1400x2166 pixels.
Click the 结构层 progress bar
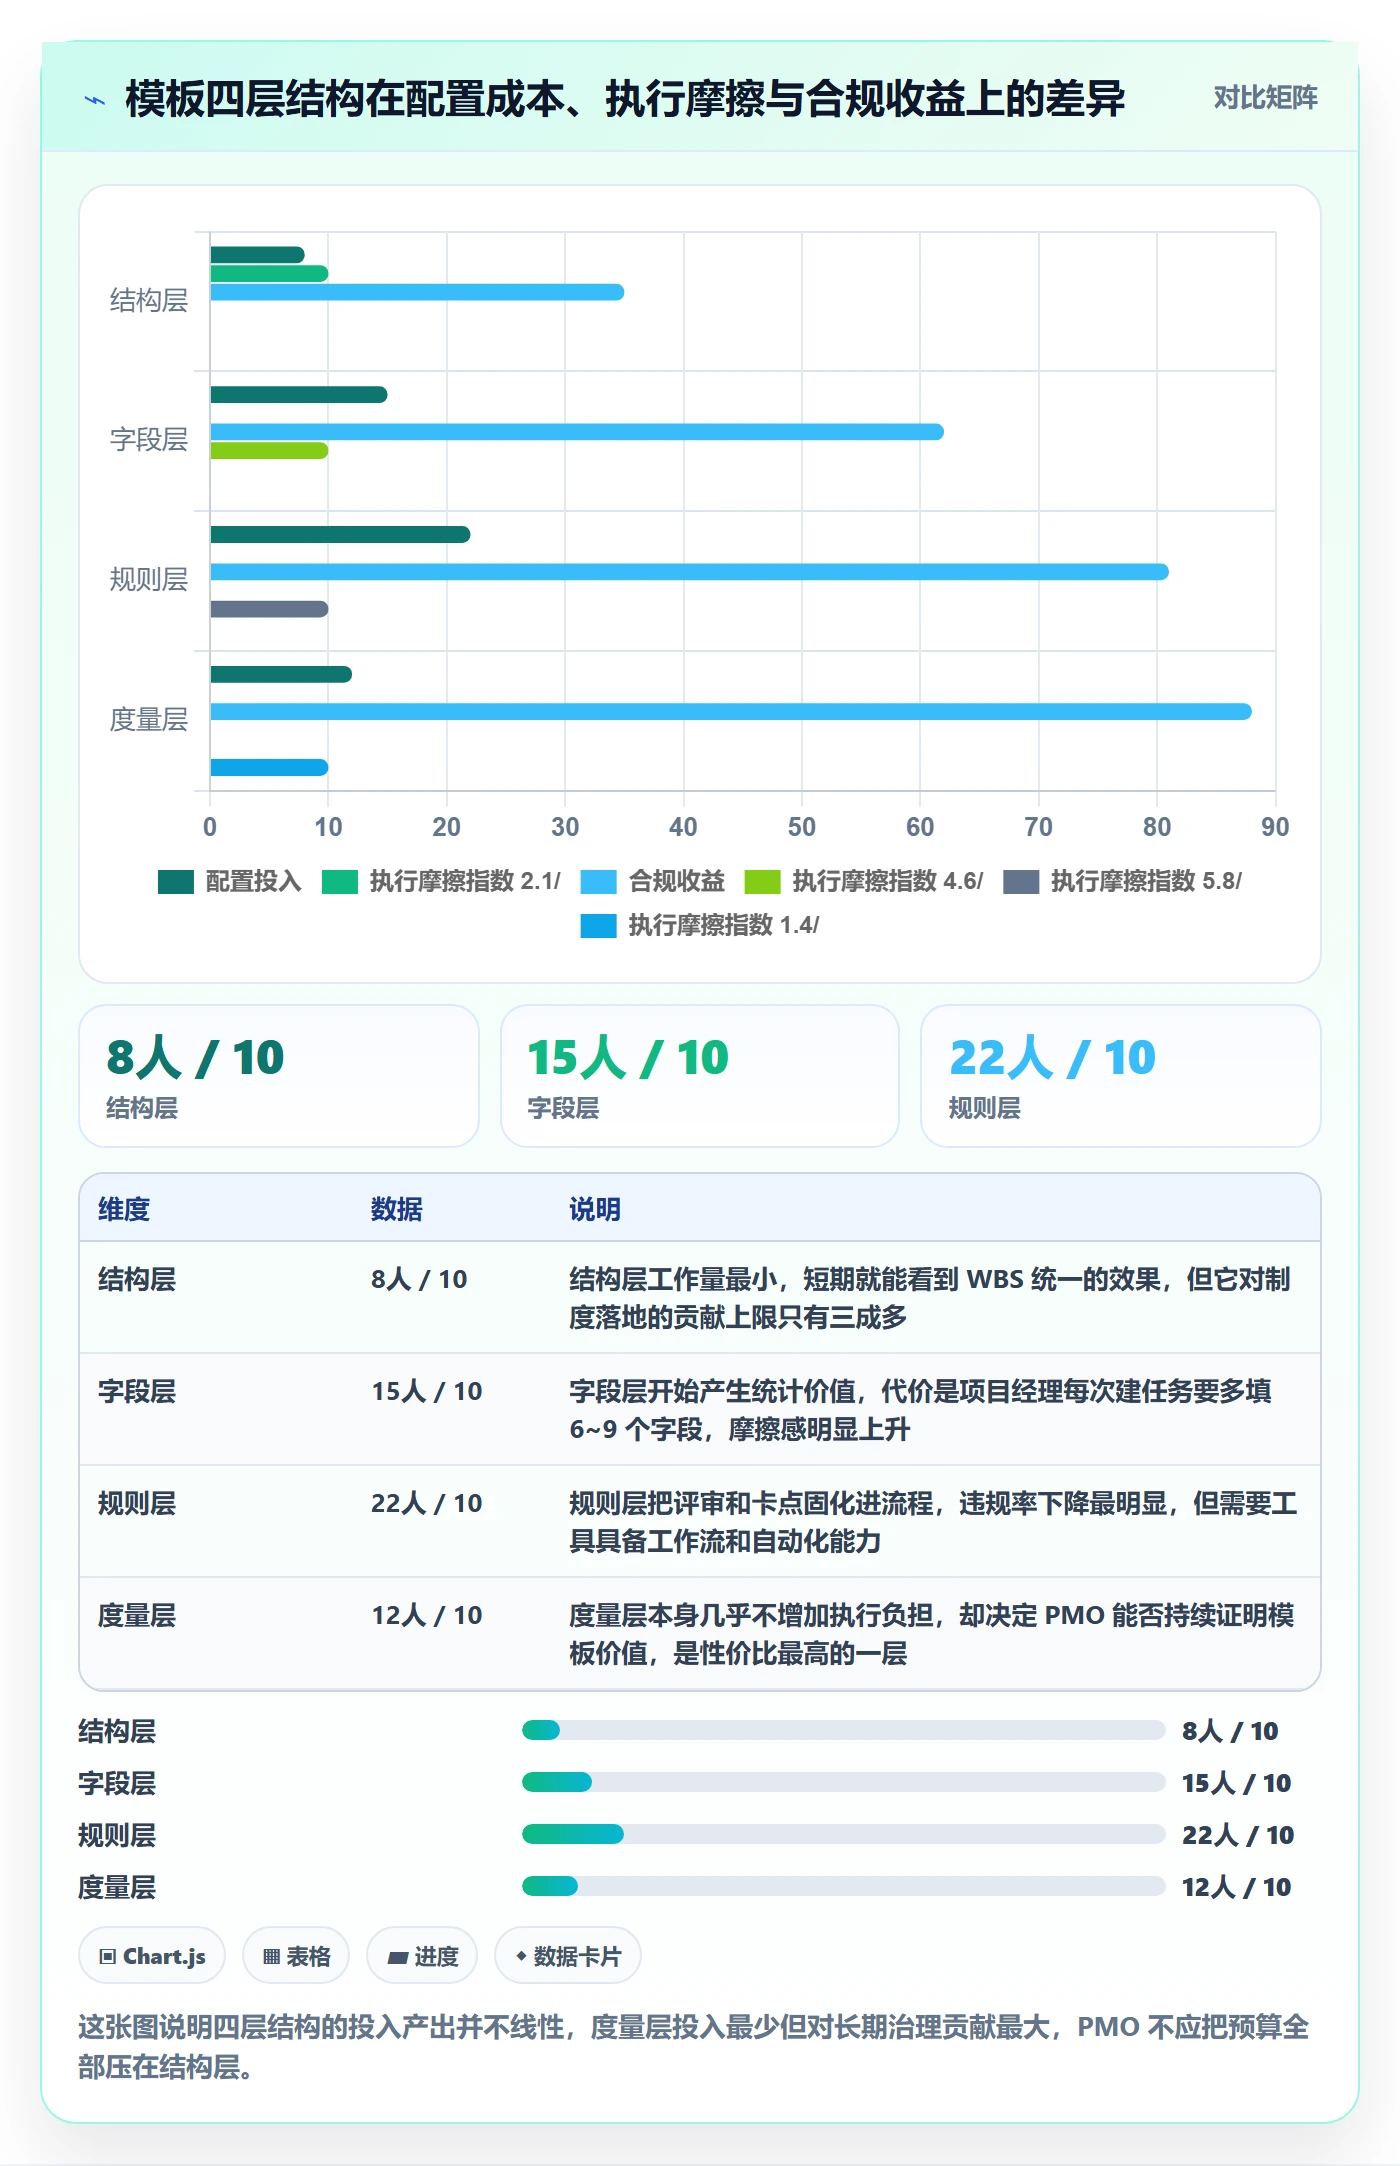click(x=844, y=1730)
